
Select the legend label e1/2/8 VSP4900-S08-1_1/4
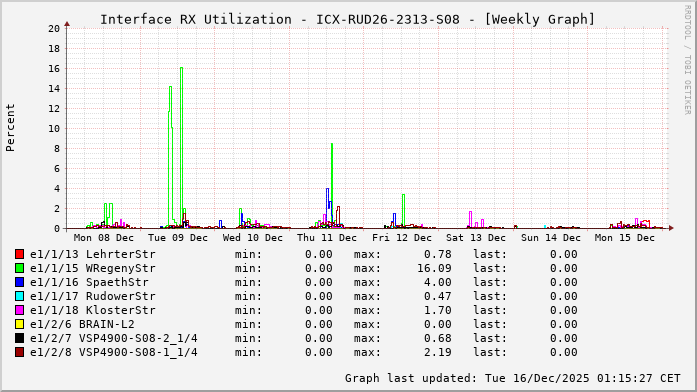(114, 352)
